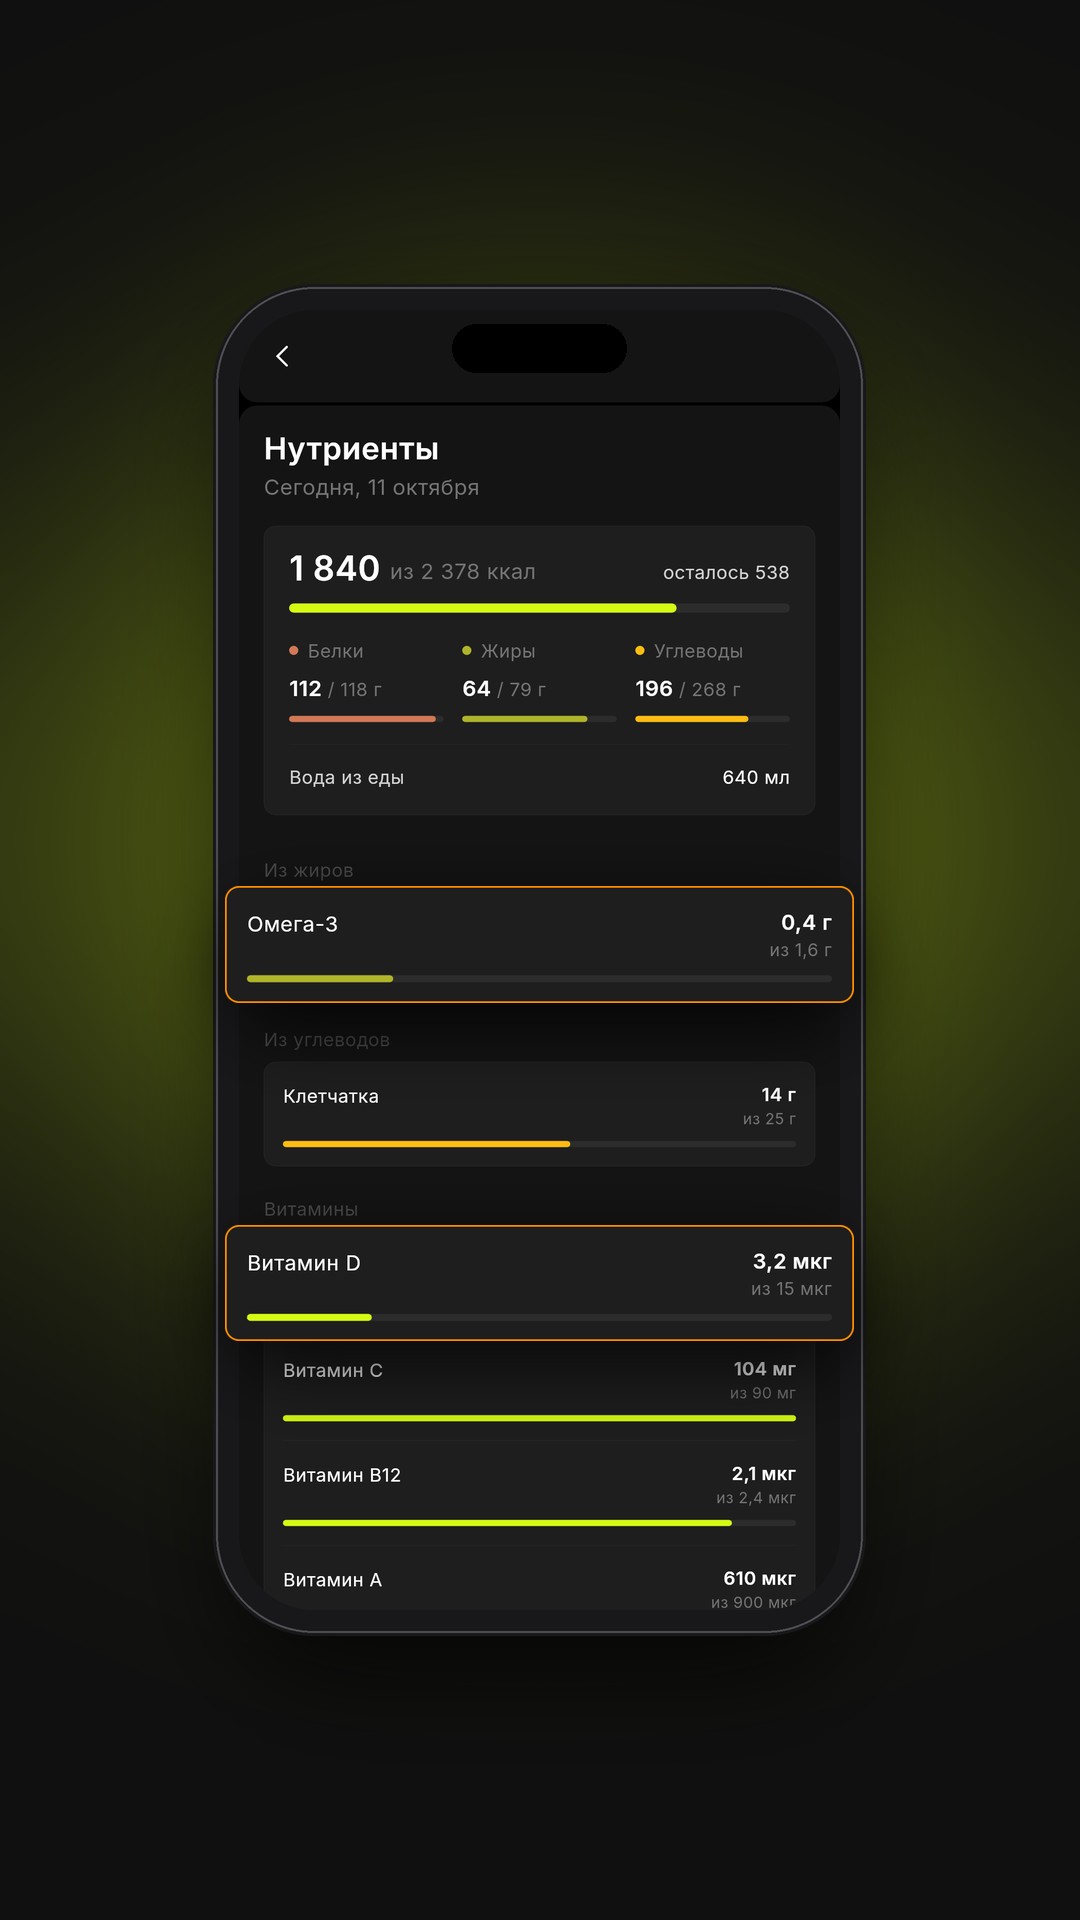Viewport: 1080px width, 1920px height.
Task: Click the Клетчатка progress bar
Action: click(539, 1144)
